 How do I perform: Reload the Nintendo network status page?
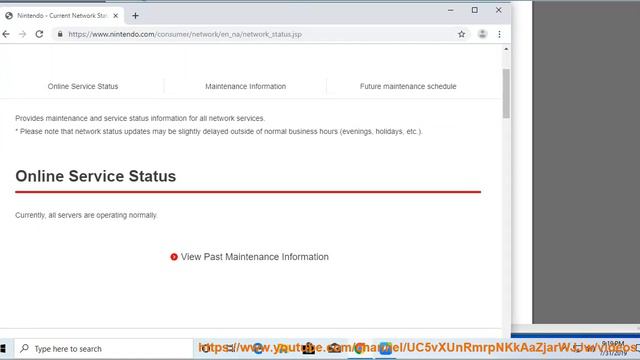[x=39, y=34]
